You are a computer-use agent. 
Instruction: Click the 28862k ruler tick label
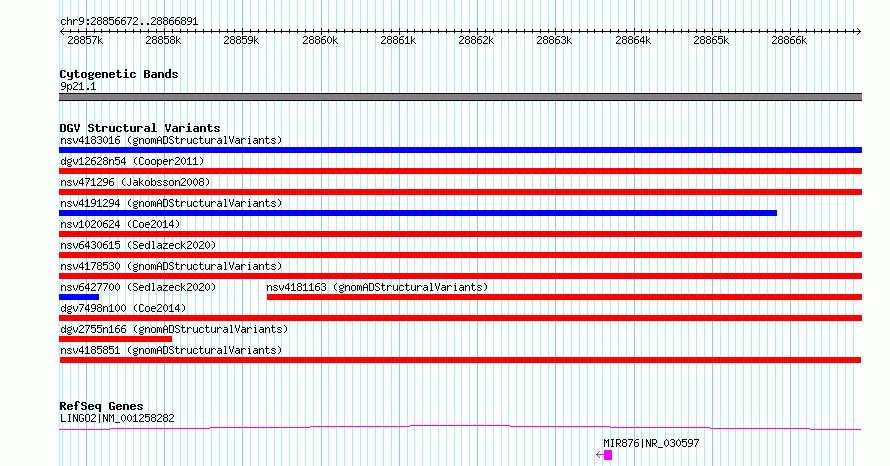click(x=476, y=40)
